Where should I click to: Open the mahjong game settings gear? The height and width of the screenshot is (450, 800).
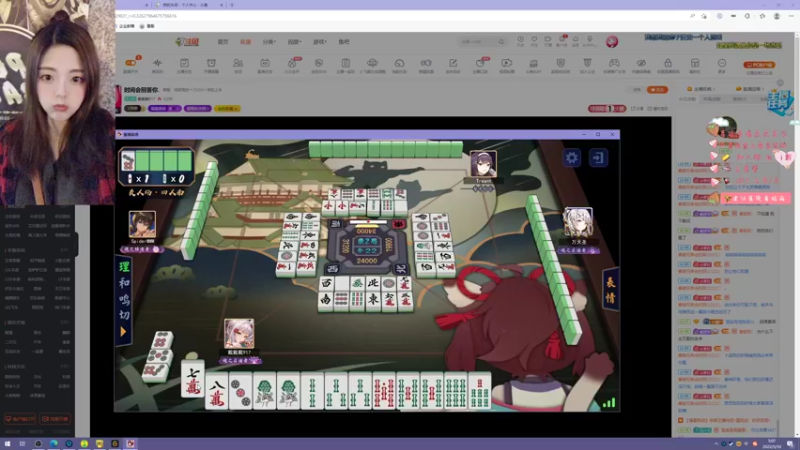tap(571, 158)
